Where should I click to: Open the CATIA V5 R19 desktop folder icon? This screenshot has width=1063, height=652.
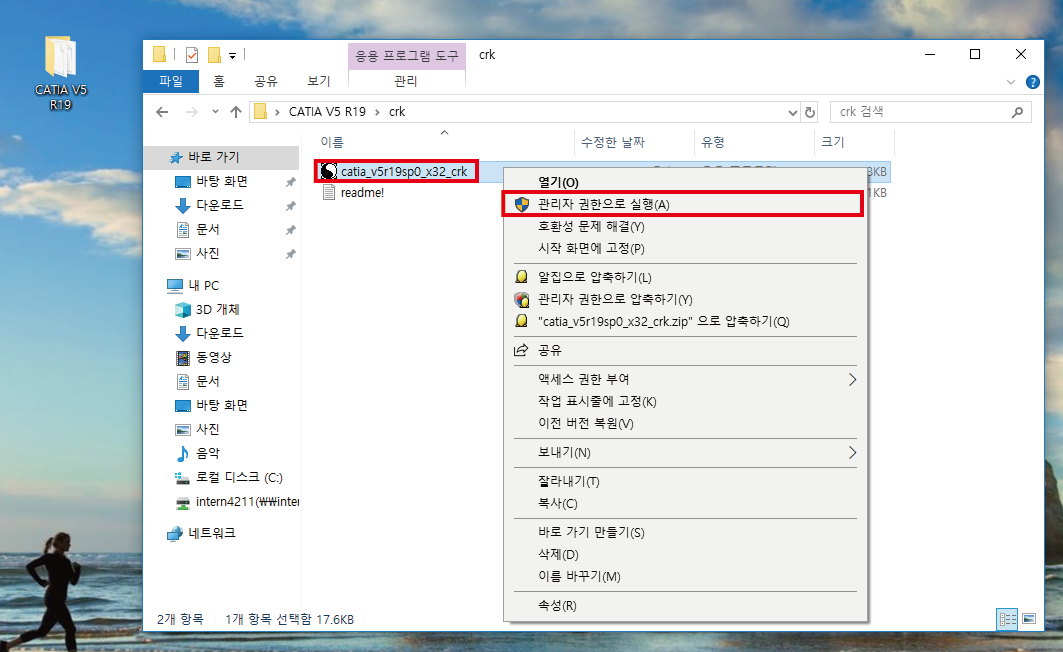click(60, 73)
